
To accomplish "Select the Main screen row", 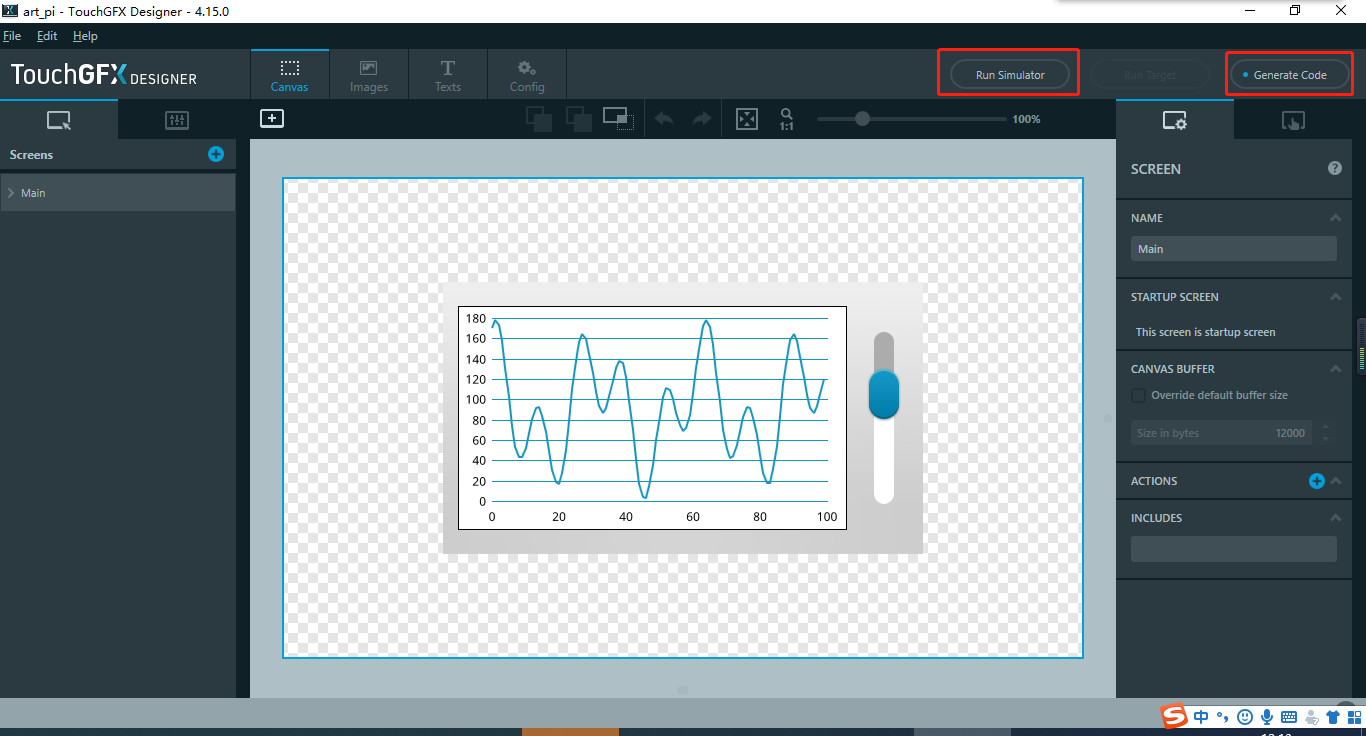I will pyautogui.click(x=118, y=192).
